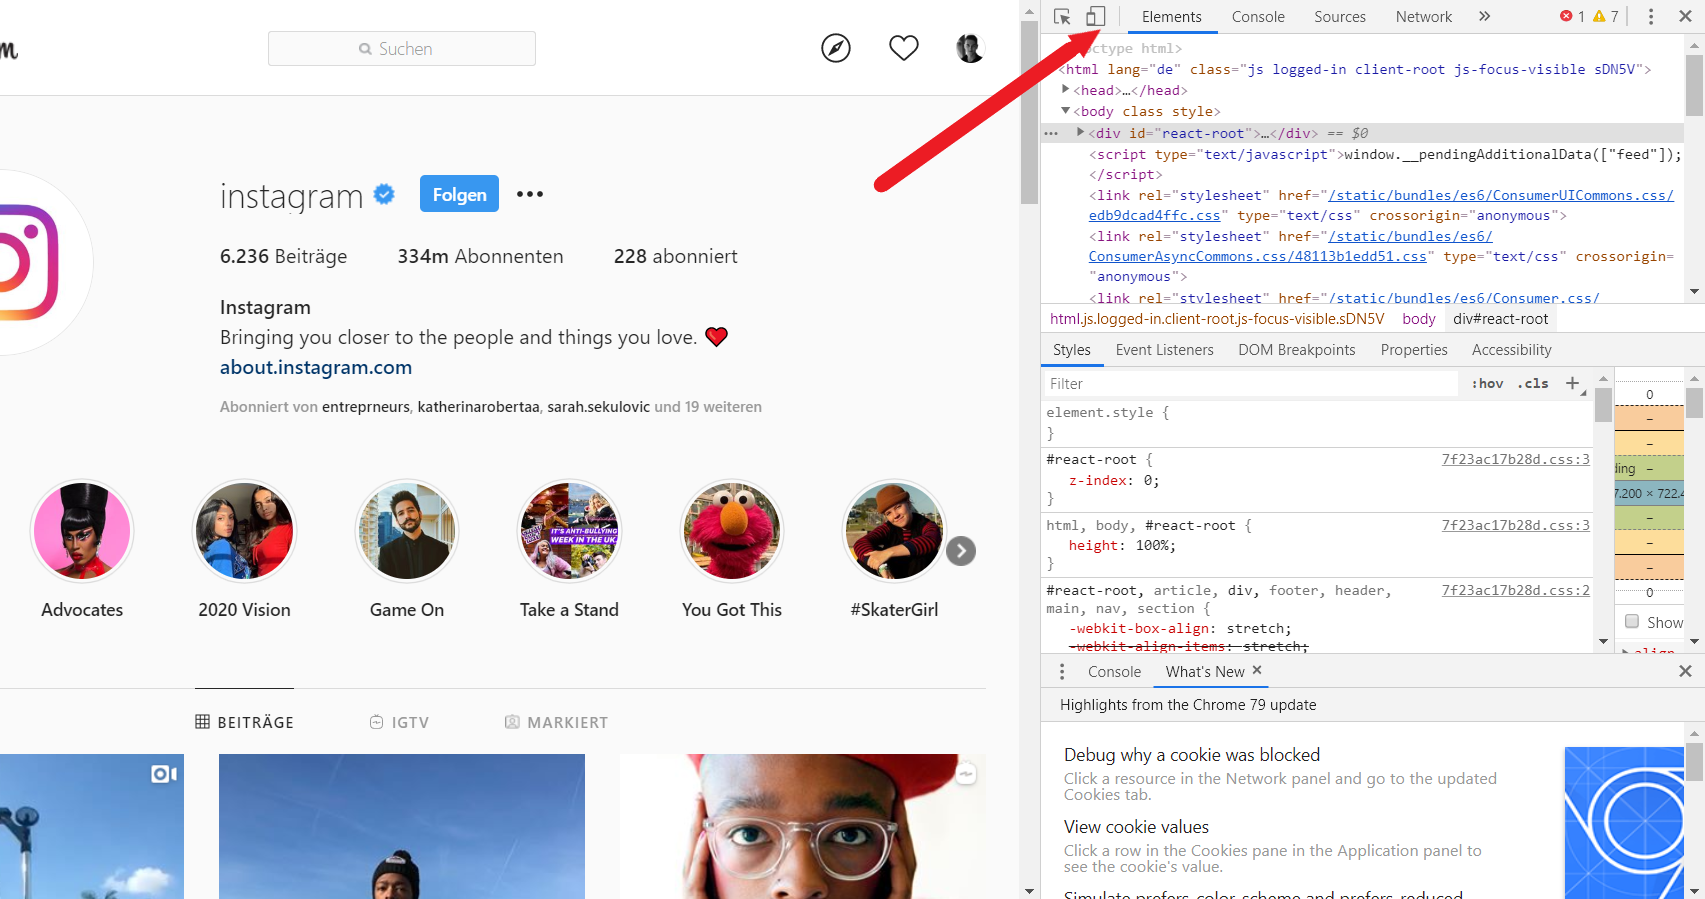This screenshot has height=899, width=1705.
Task: Click the yellow warning count indicator
Action: [1606, 16]
